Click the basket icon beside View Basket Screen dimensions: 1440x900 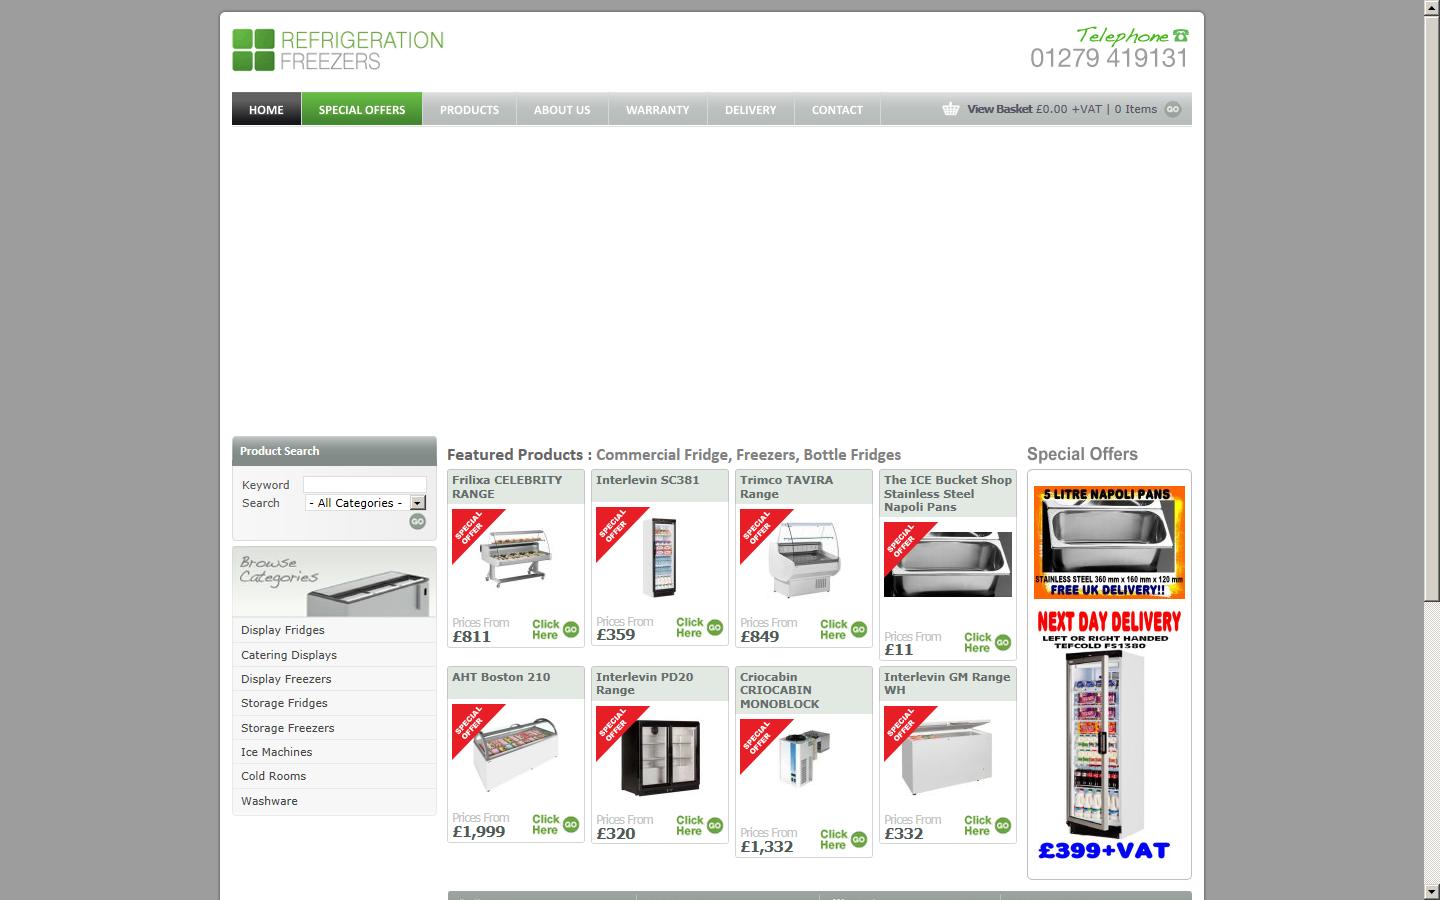click(950, 109)
